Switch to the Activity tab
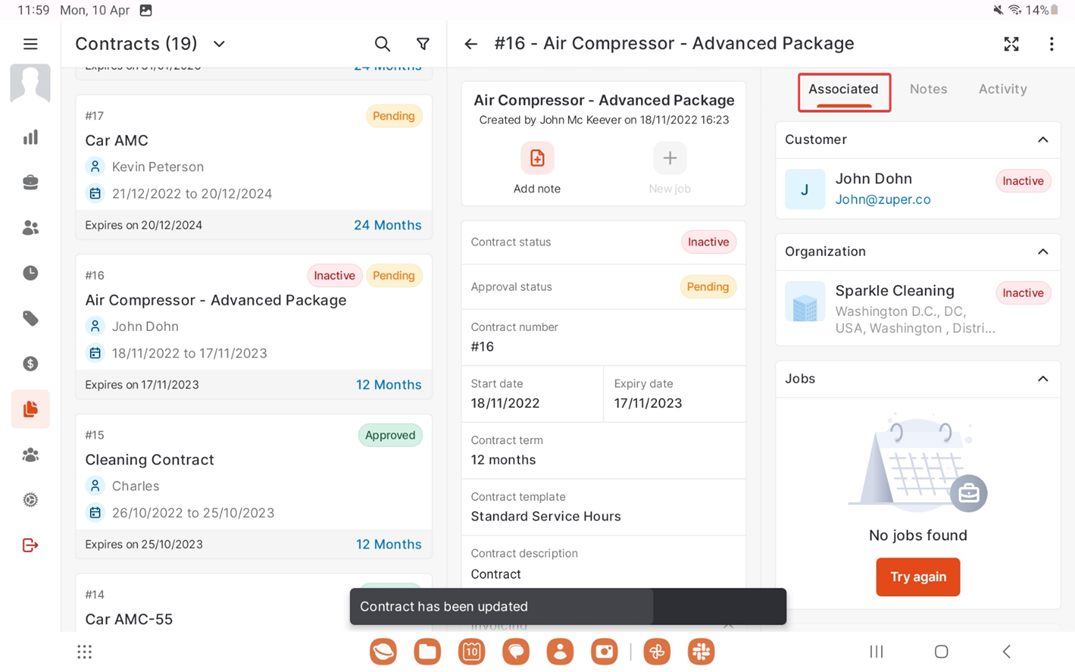1075x672 pixels. click(x=1002, y=89)
